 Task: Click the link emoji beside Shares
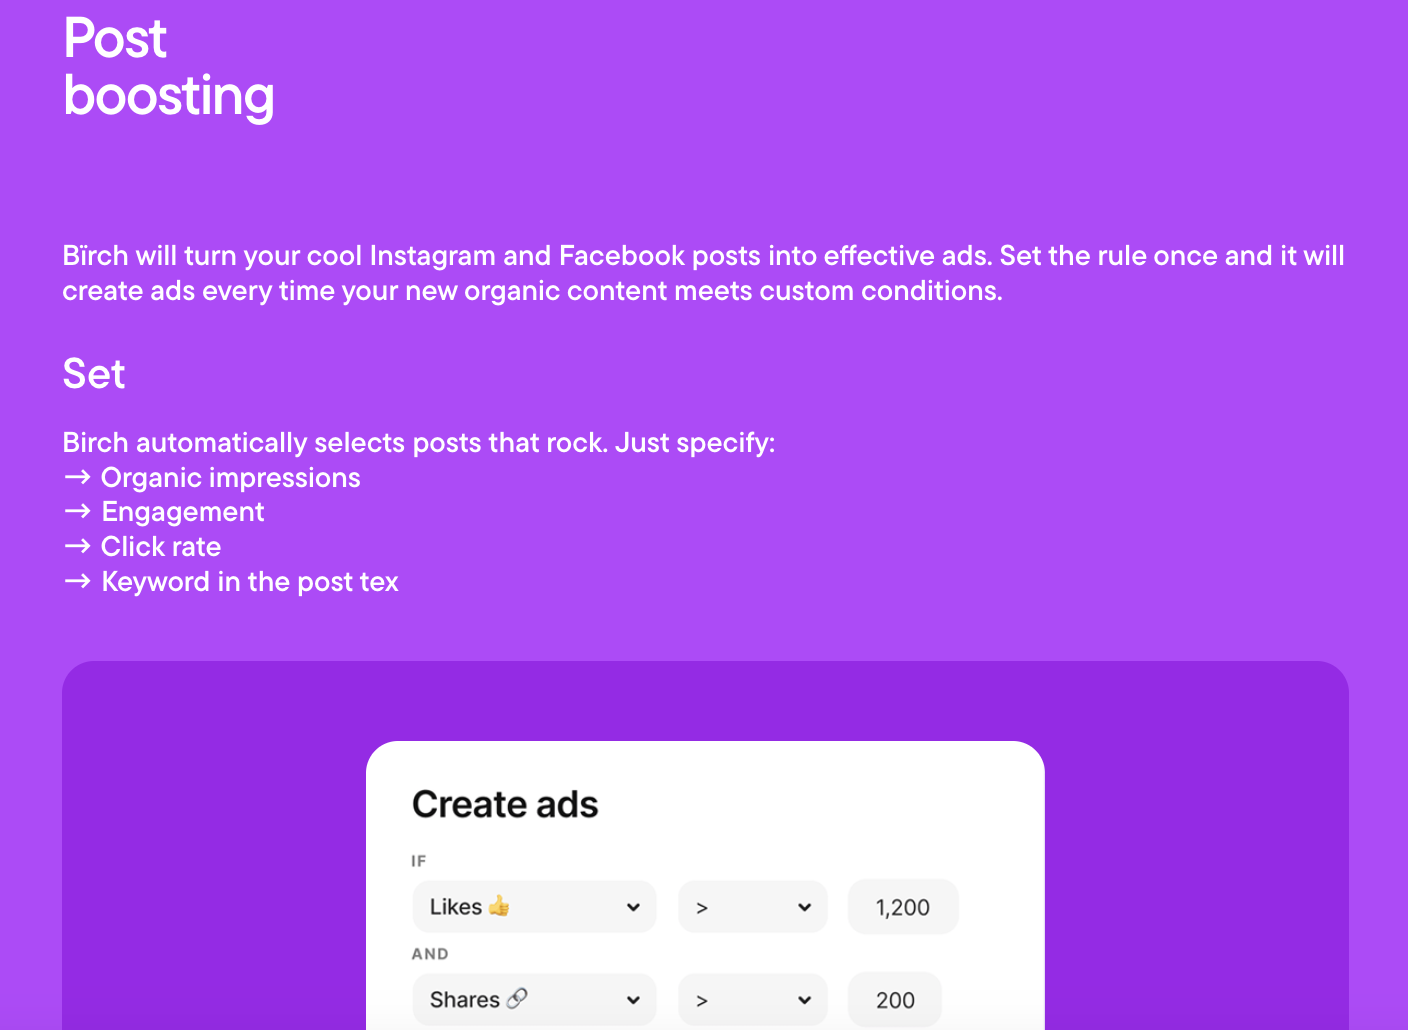click(x=517, y=998)
